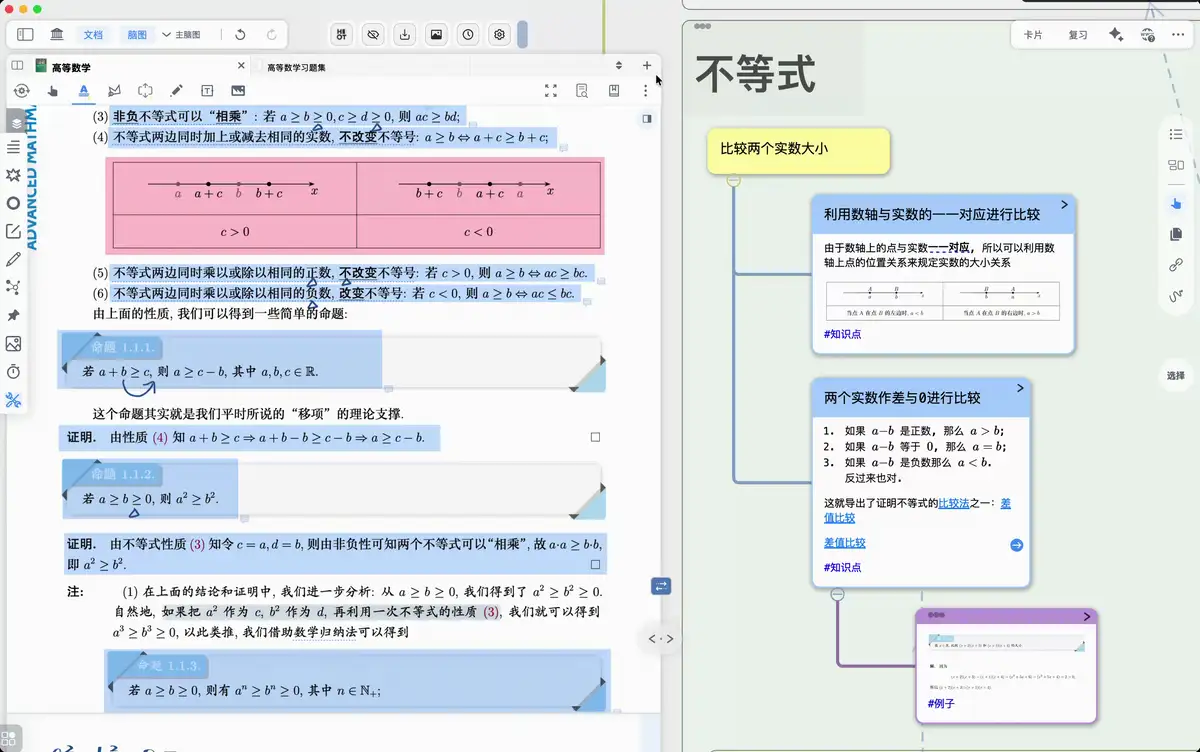
Task: Click the layers icon in left sidebar
Action: pos(15,121)
